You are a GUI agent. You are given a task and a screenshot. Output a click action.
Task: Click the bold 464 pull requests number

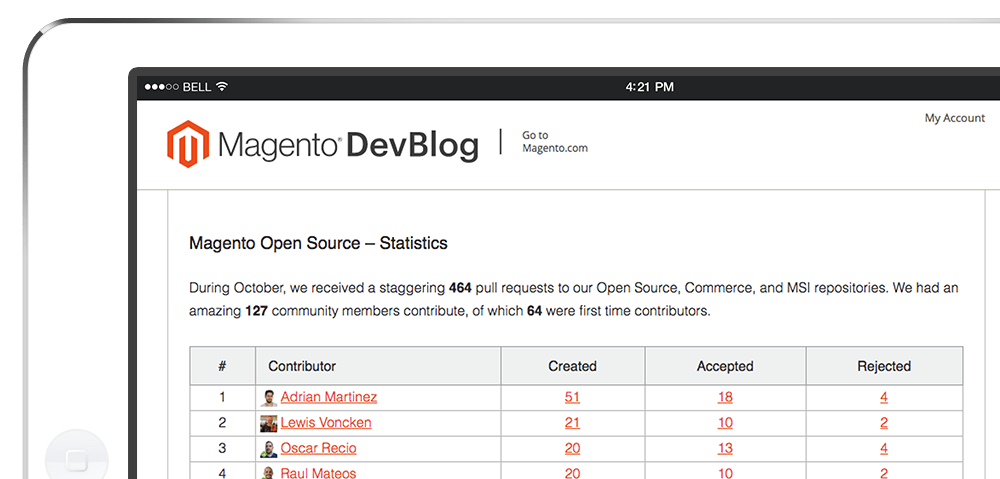tap(460, 288)
